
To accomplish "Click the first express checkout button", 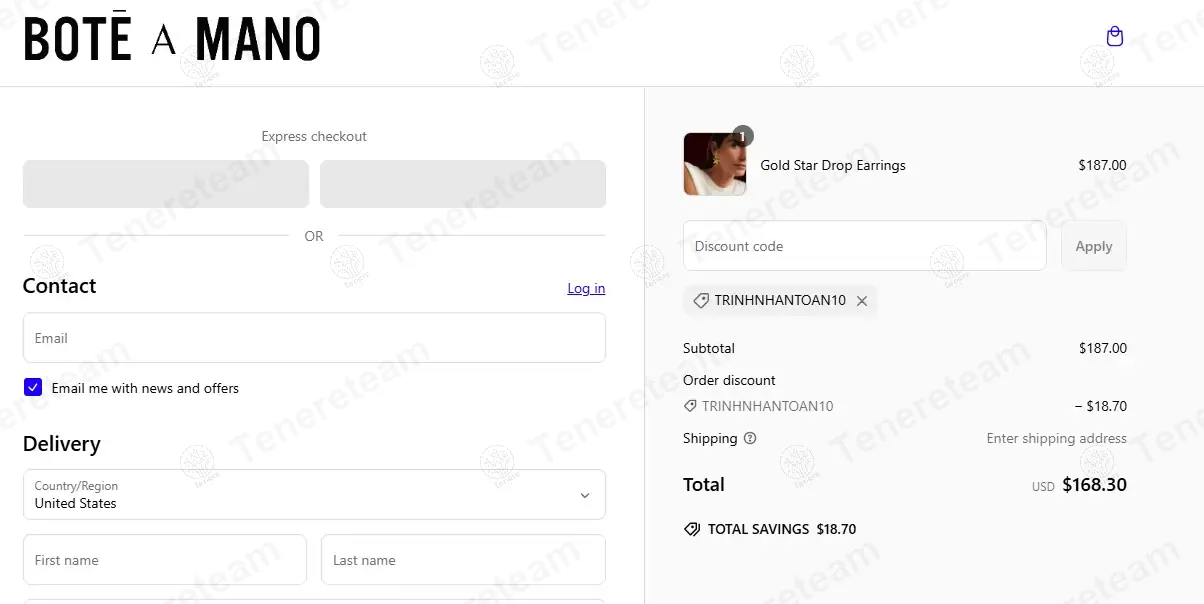I will [x=166, y=184].
